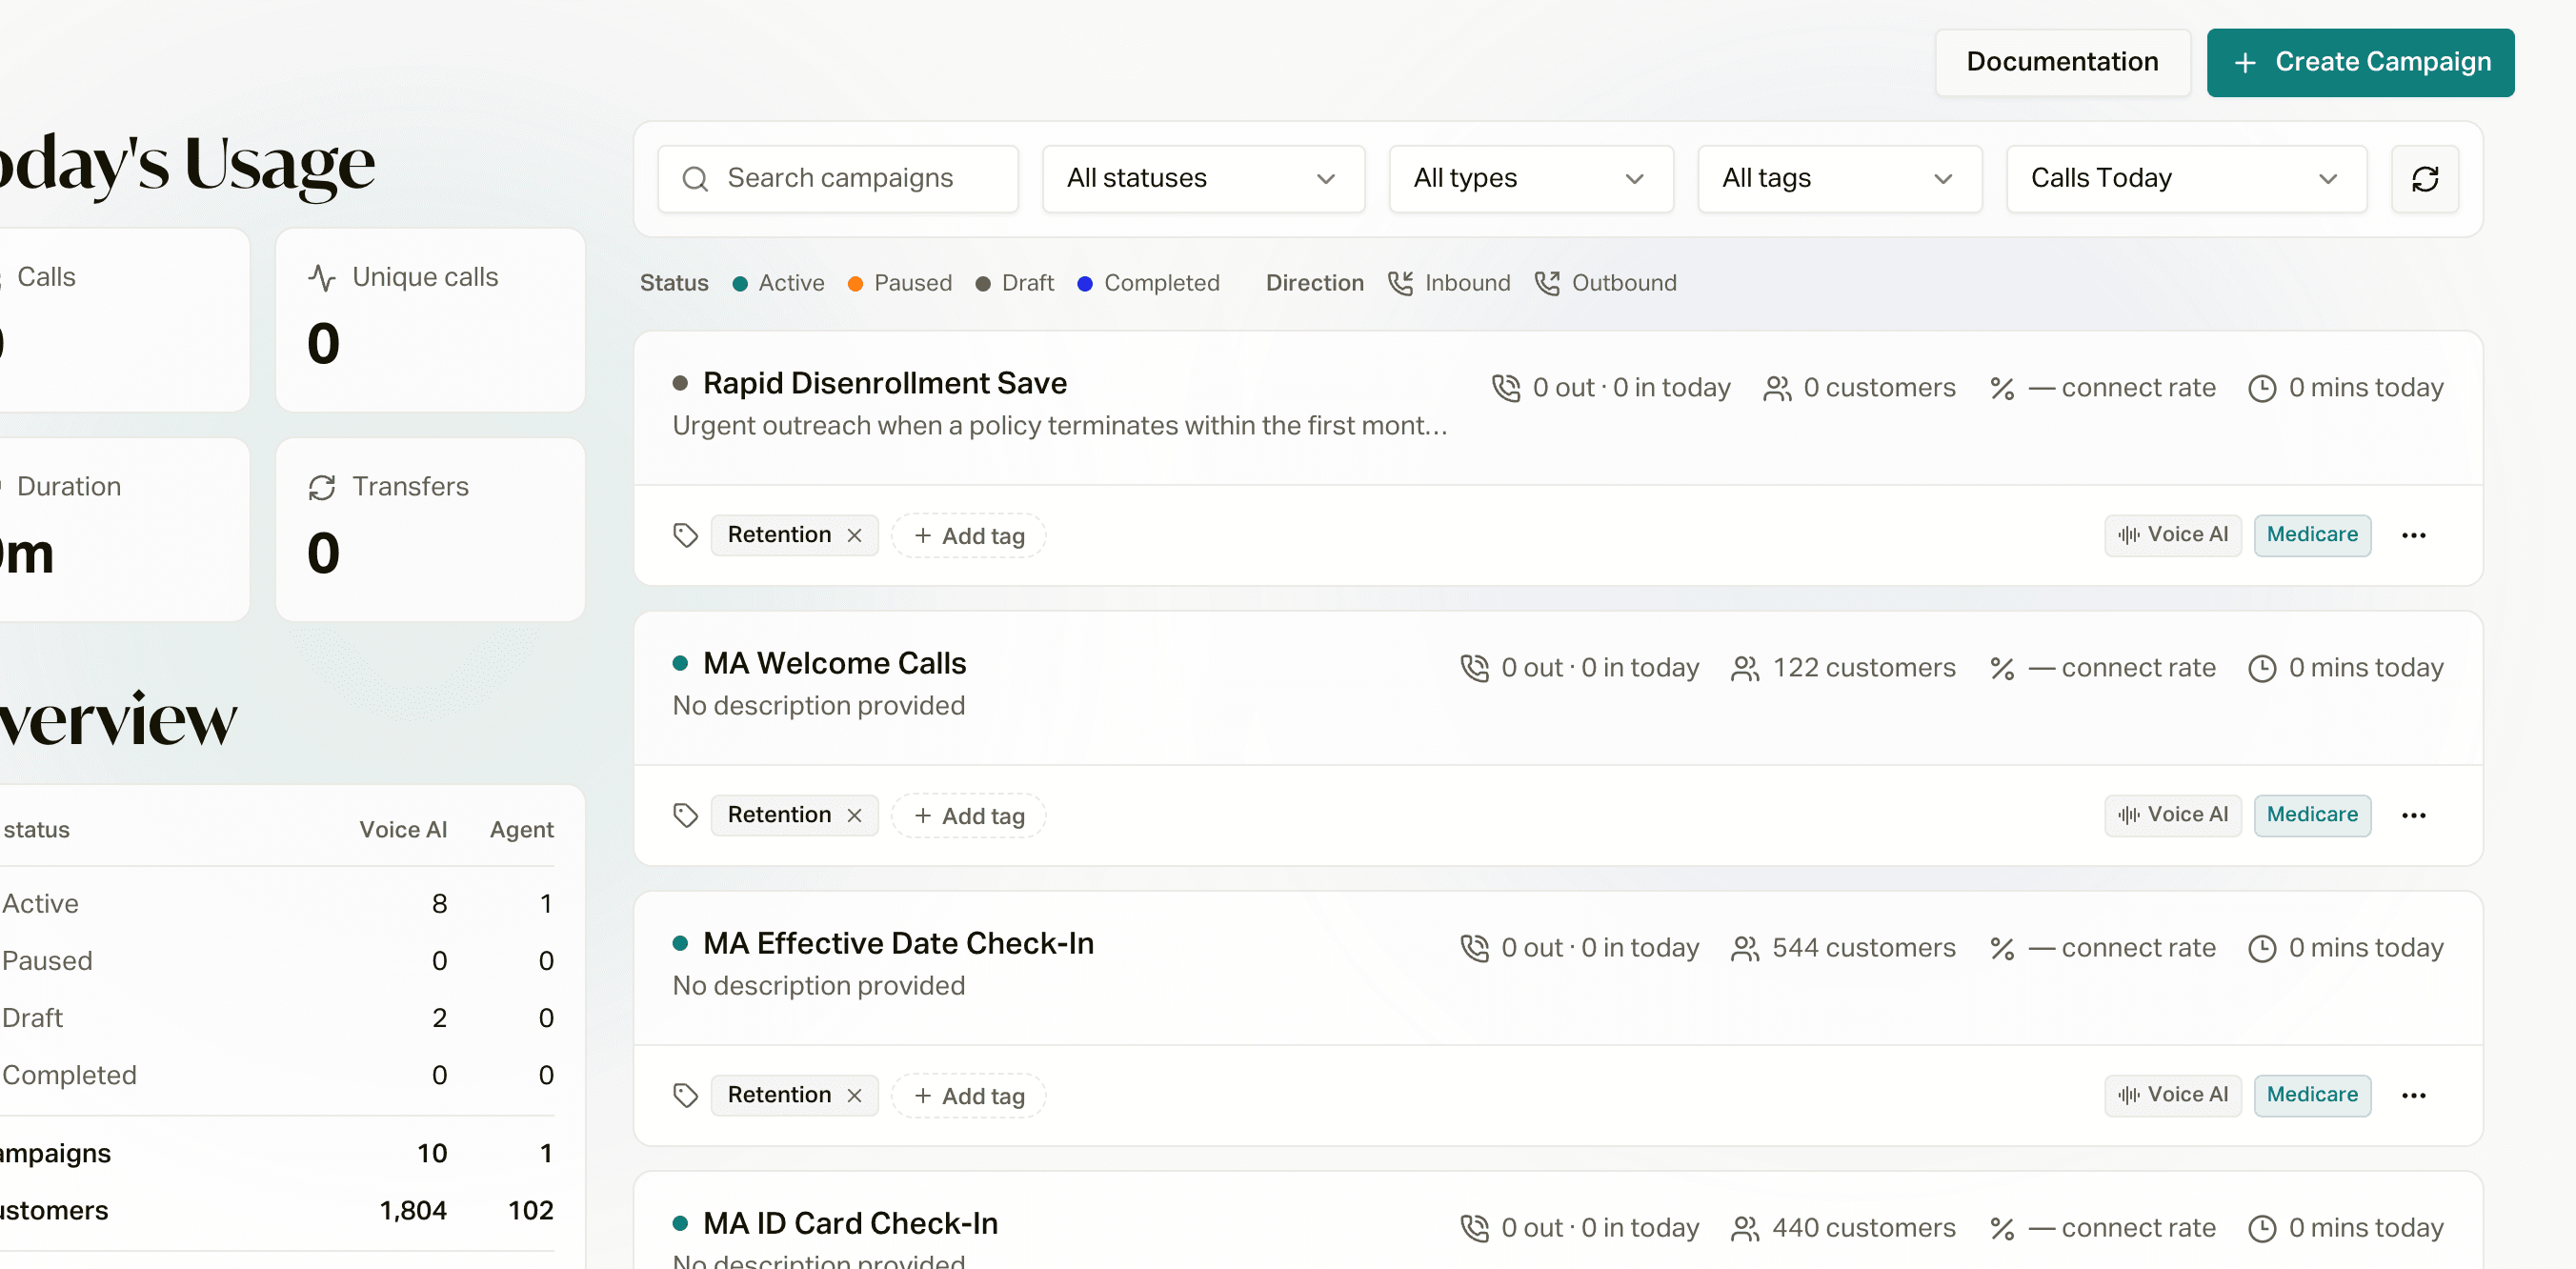Click percent icon on MA Effective Date Check-In
The image size is (2576, 1269).
pyautogui.click(x=2002, y=948)
